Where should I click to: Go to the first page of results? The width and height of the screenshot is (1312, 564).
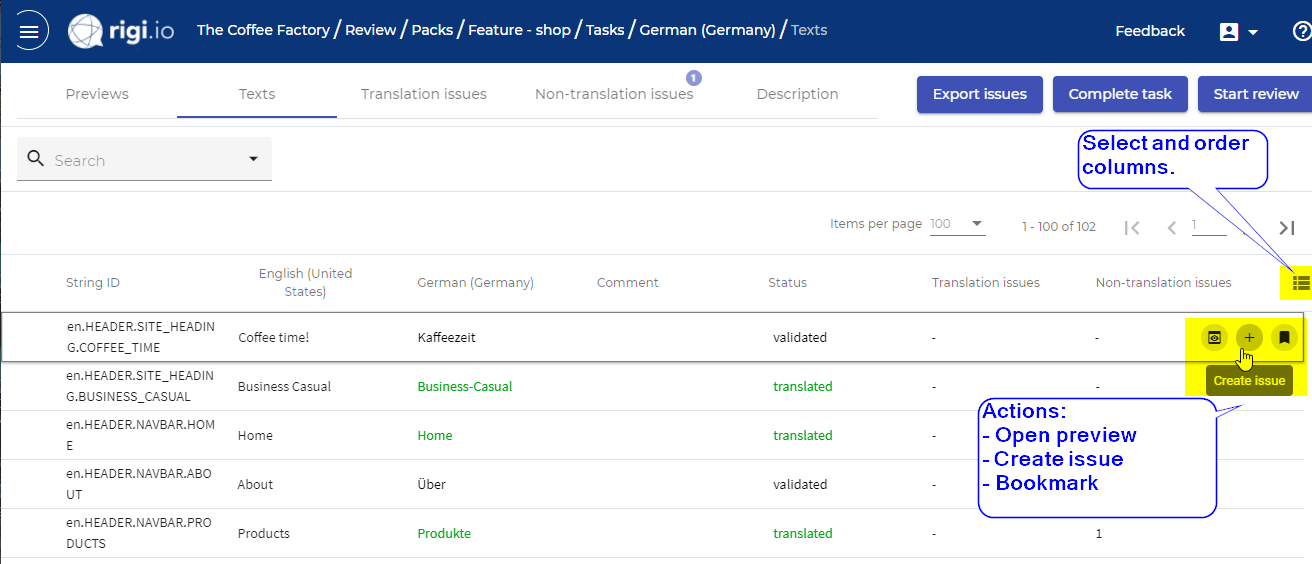1132,228
